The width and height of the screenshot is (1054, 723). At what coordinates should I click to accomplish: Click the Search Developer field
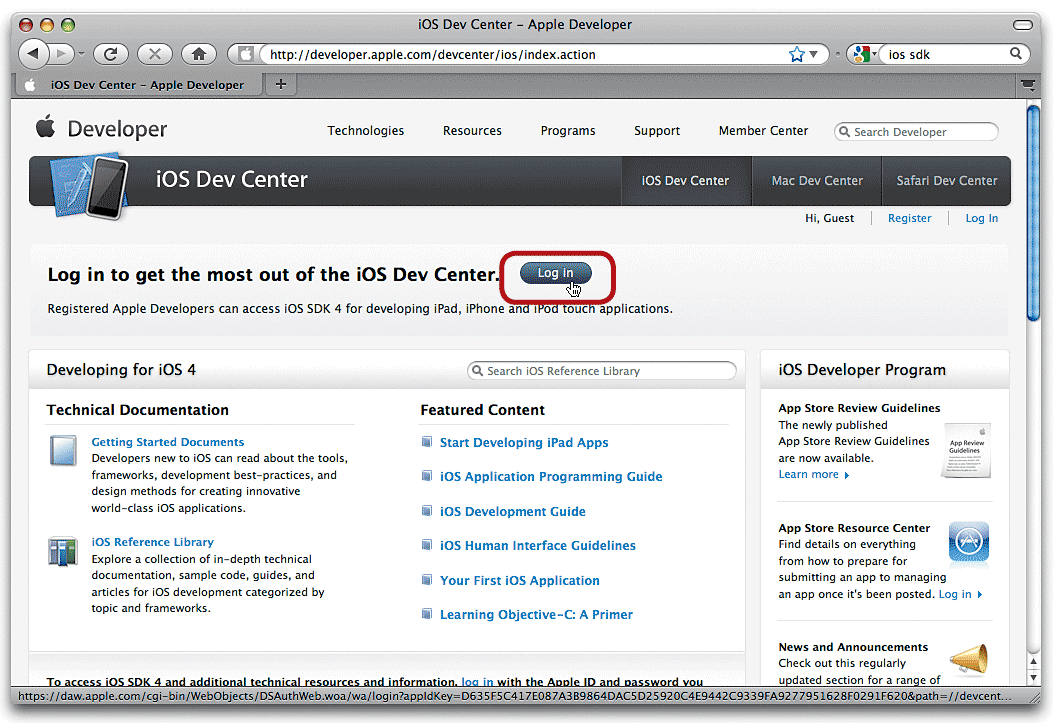(x=916, y=132)
